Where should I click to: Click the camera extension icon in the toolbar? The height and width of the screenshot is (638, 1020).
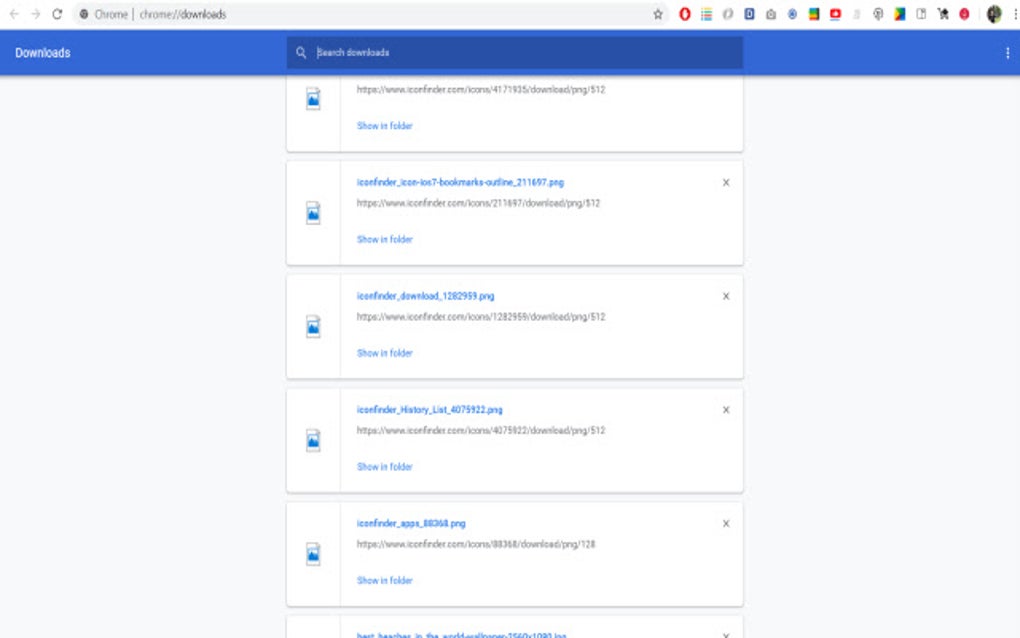[x=770, y=14]
